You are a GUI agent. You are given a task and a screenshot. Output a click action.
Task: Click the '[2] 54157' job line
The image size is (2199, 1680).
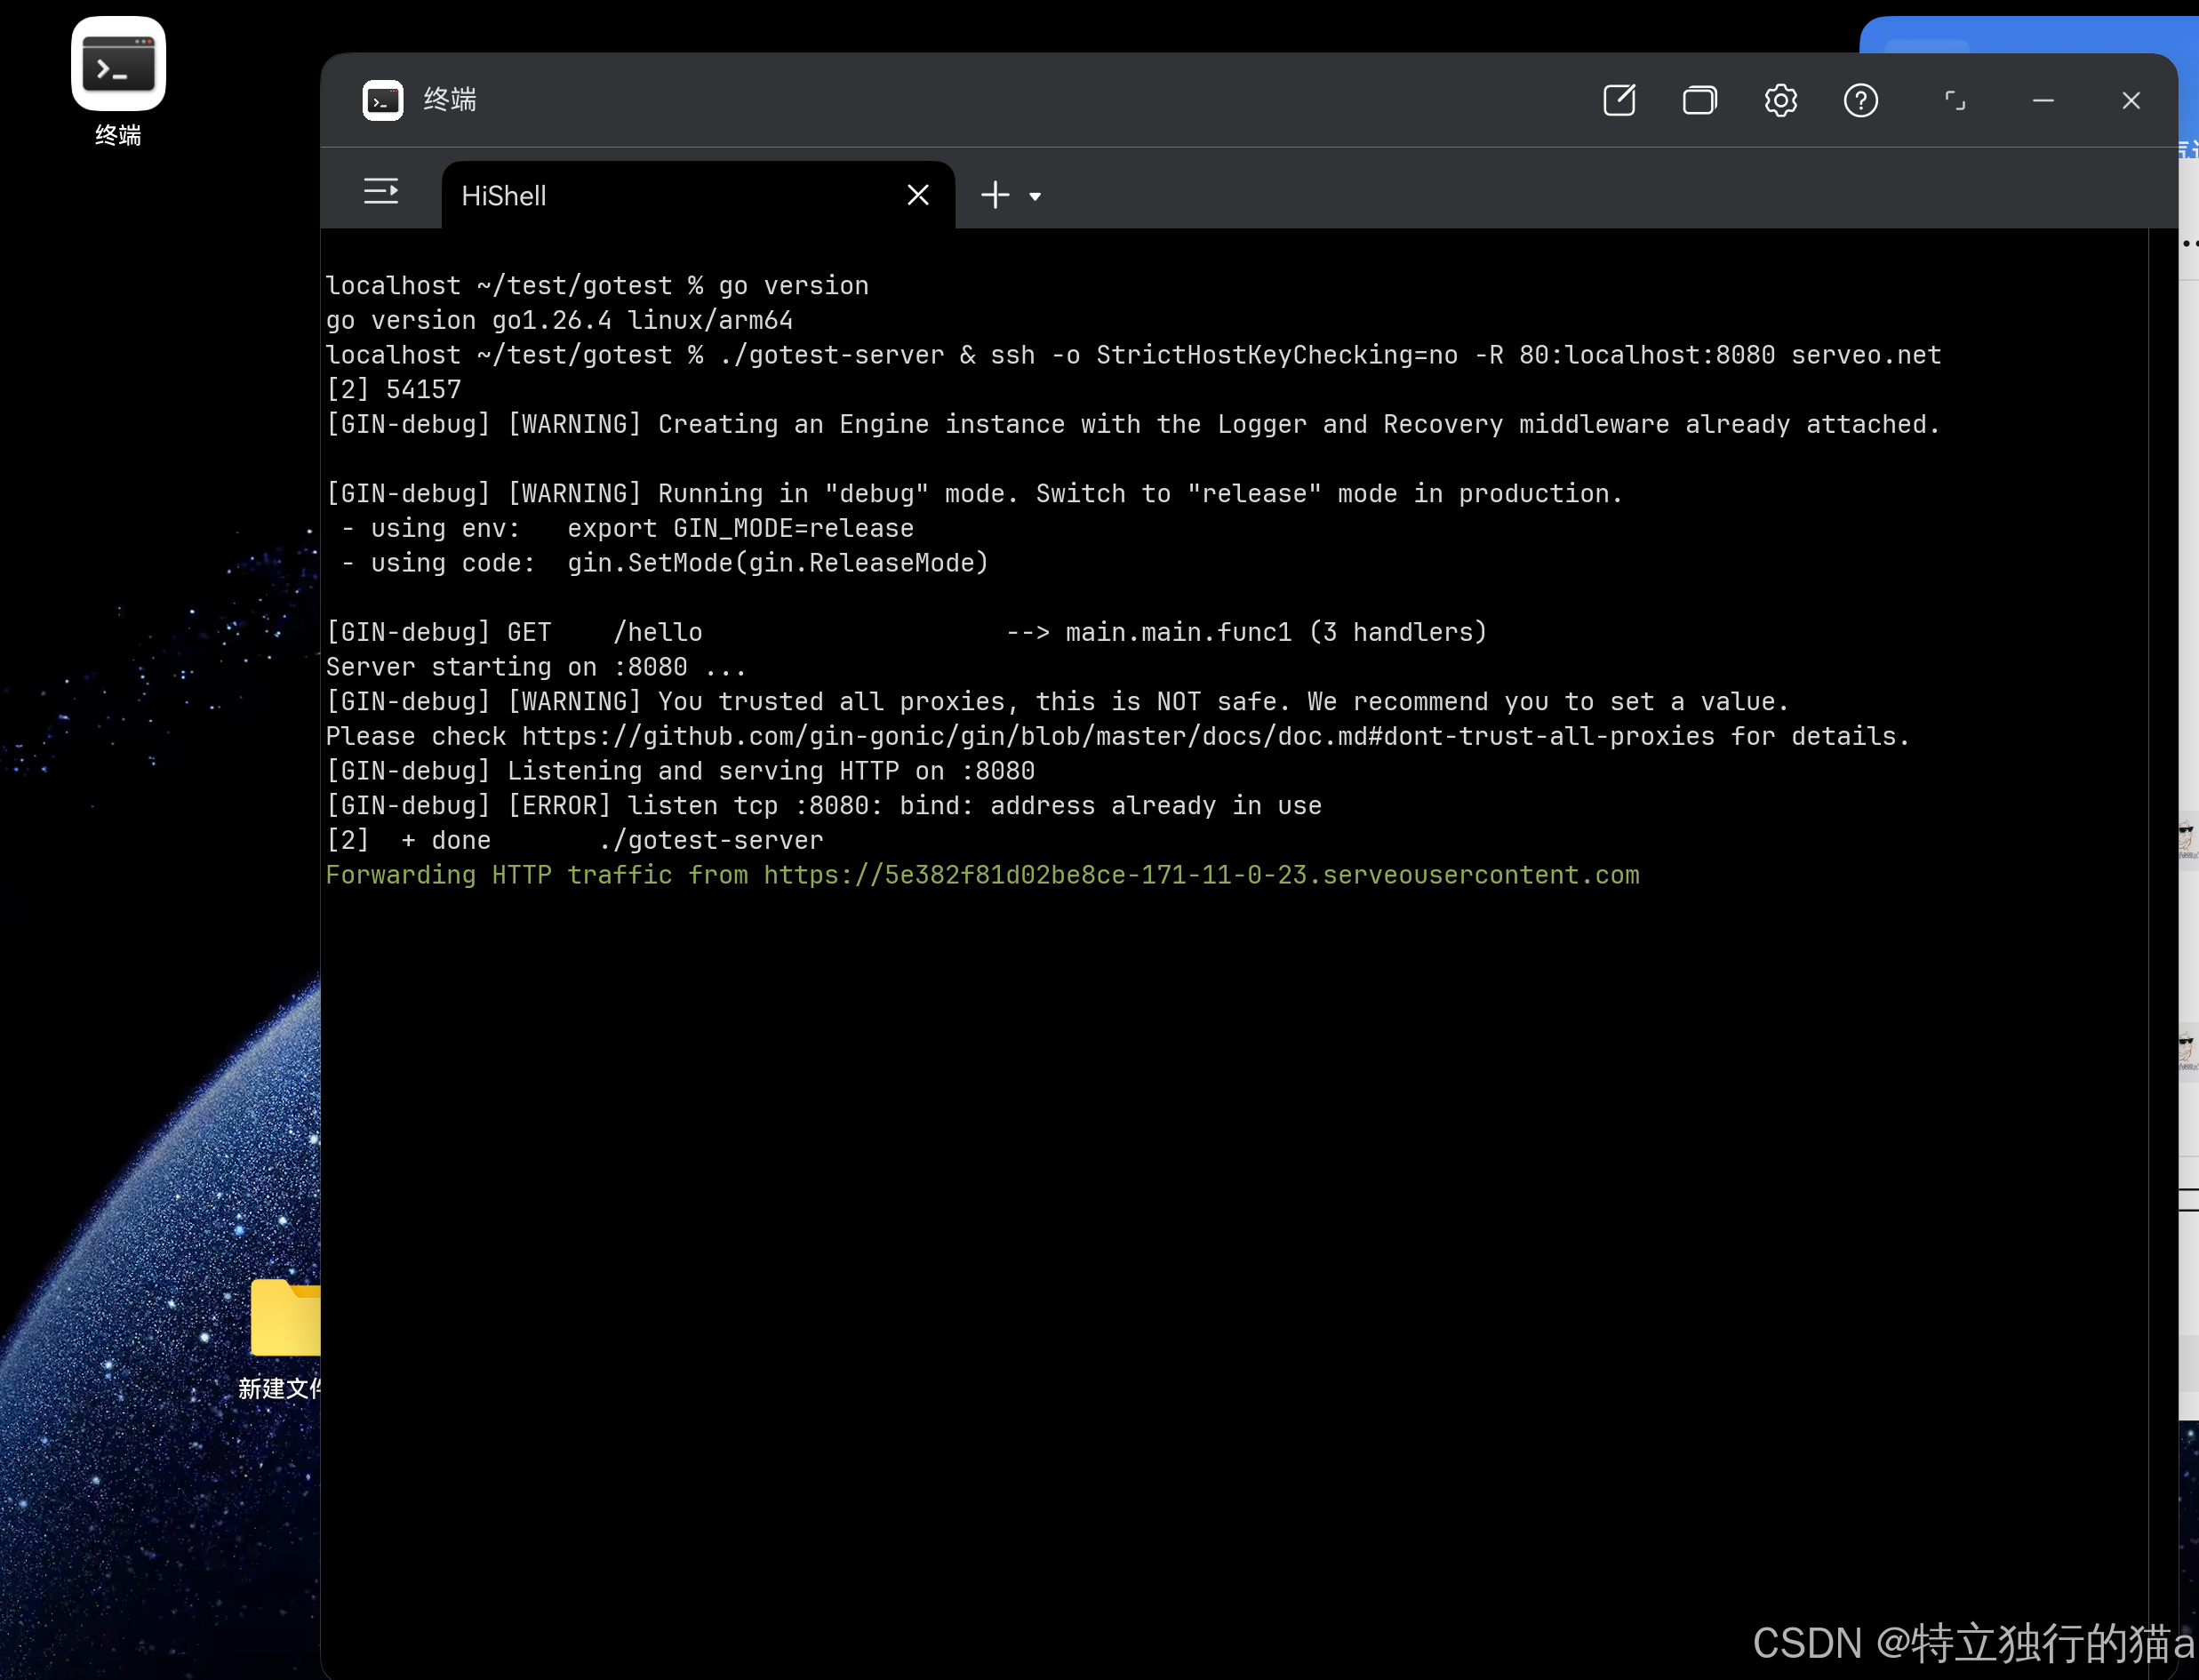tap(394, 389)
